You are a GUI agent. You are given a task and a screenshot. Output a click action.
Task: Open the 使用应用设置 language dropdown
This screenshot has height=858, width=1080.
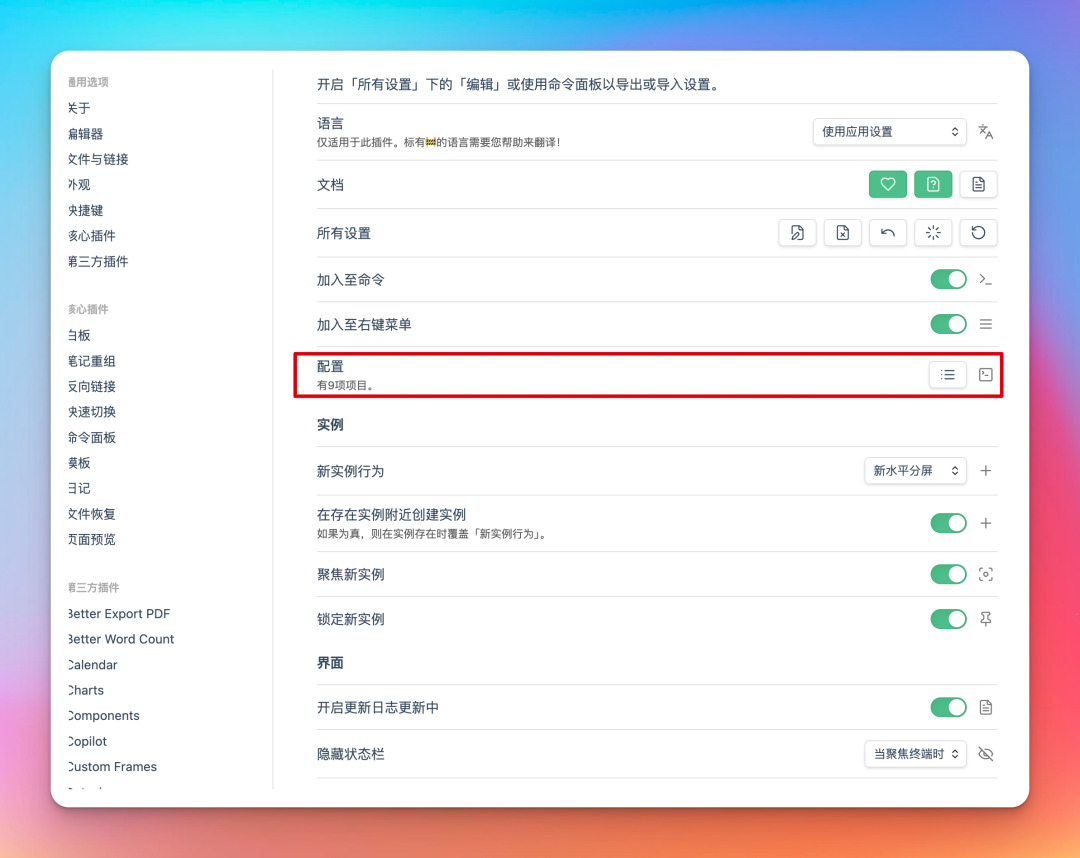click(x=889, y=132)
